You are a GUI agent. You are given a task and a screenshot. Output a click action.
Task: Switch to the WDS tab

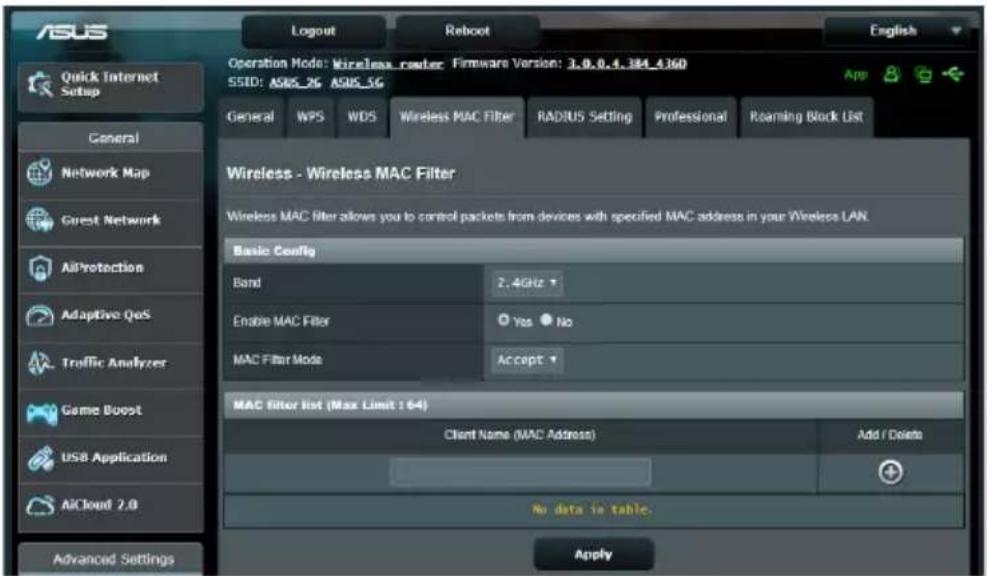361,117
